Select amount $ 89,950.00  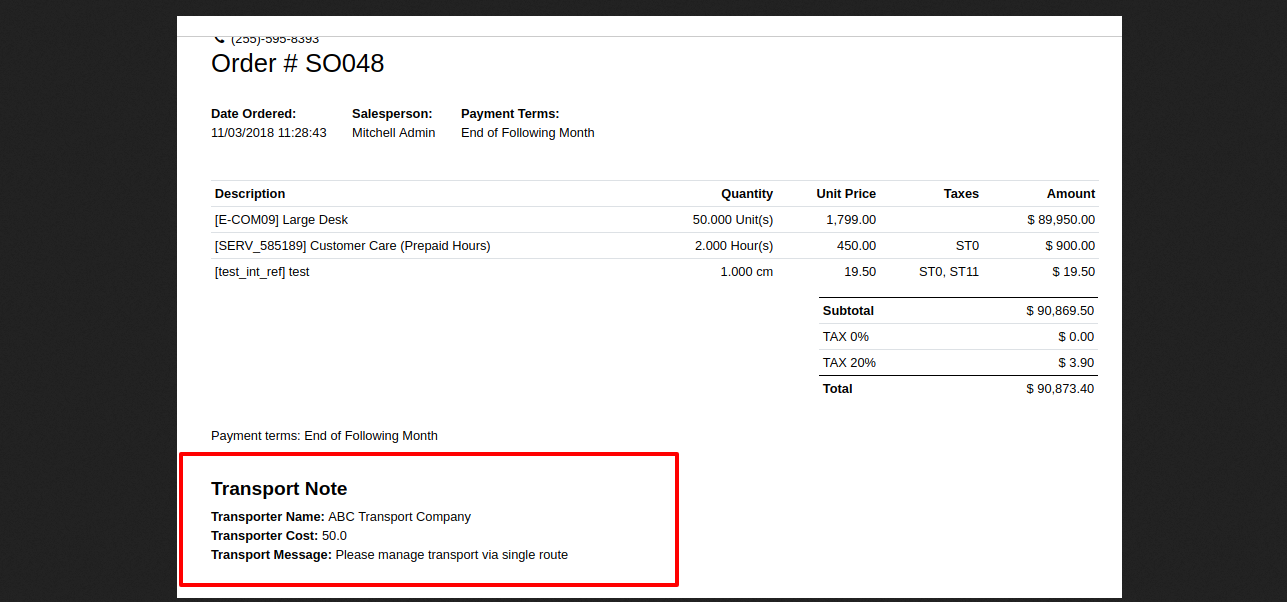point(1061,220)
